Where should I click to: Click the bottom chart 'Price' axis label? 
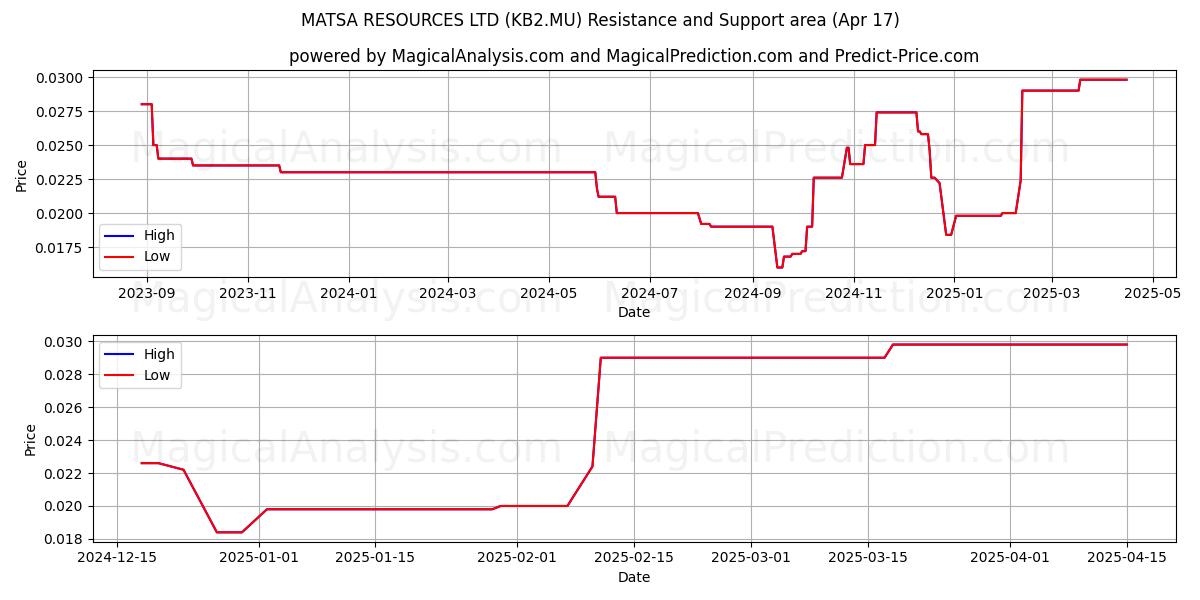[x=30, y=440]
